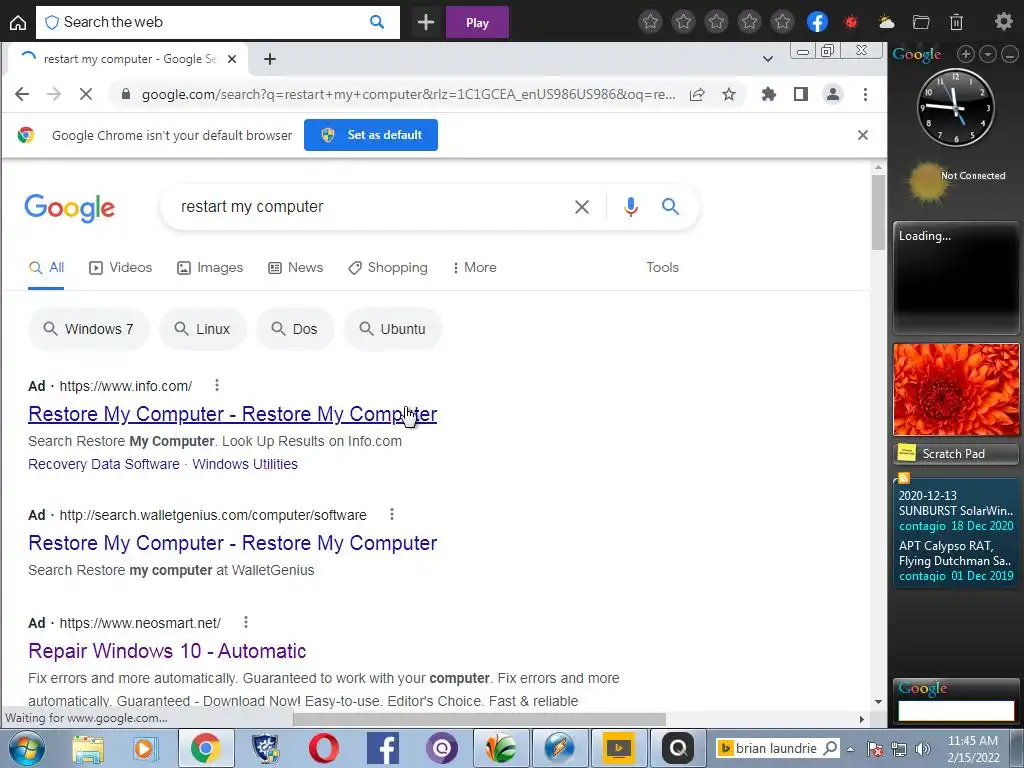Share this page from the address bar
The image size is (1024, 768).
(x=697, y=94)
